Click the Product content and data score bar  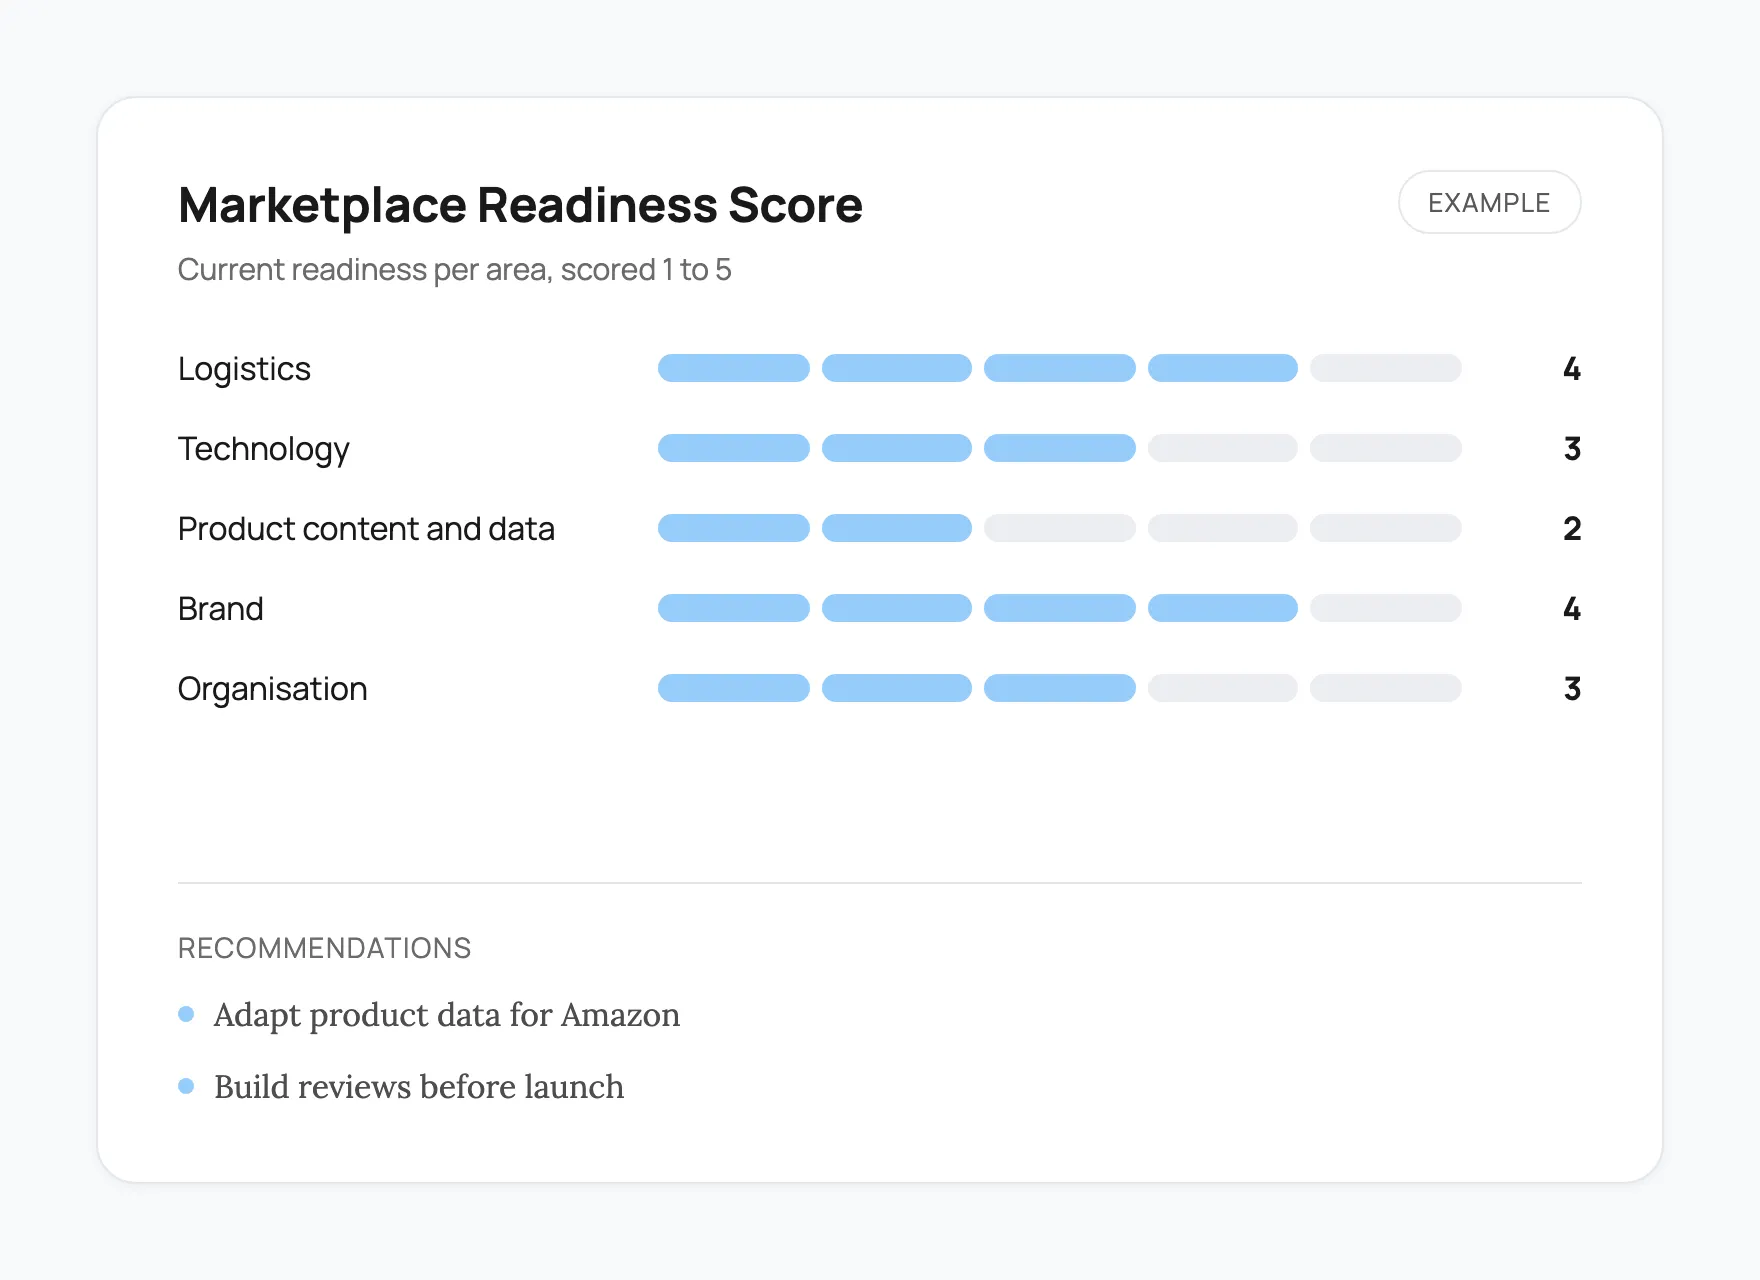(x=1060, y=528)
